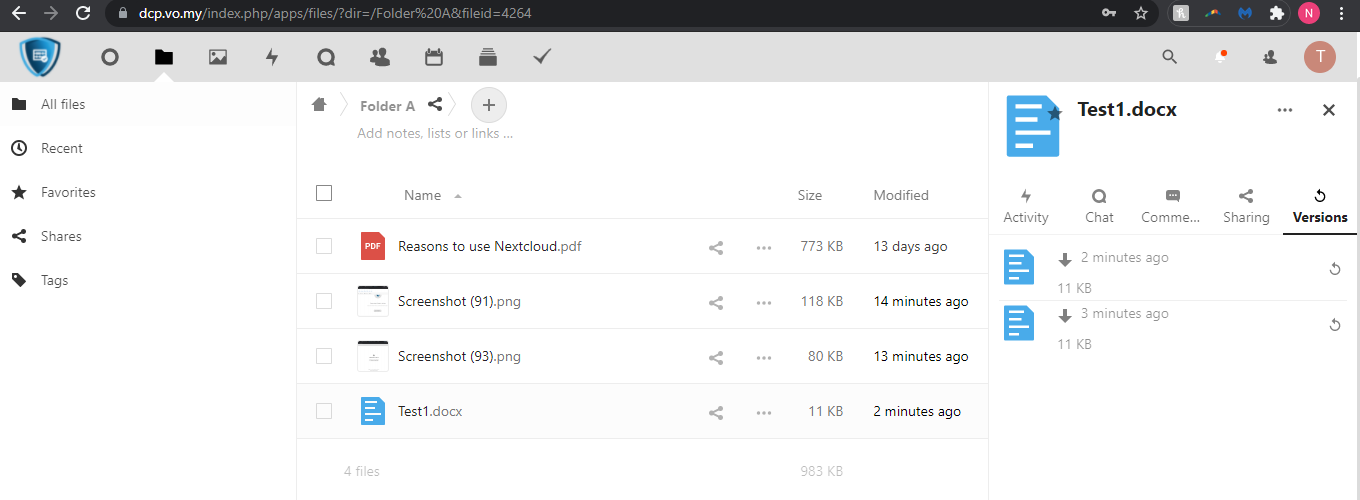Open the Activity app lightning icon in top bar
The height and width of the screenshot is (500, 1360).
(x=272, y=57)
